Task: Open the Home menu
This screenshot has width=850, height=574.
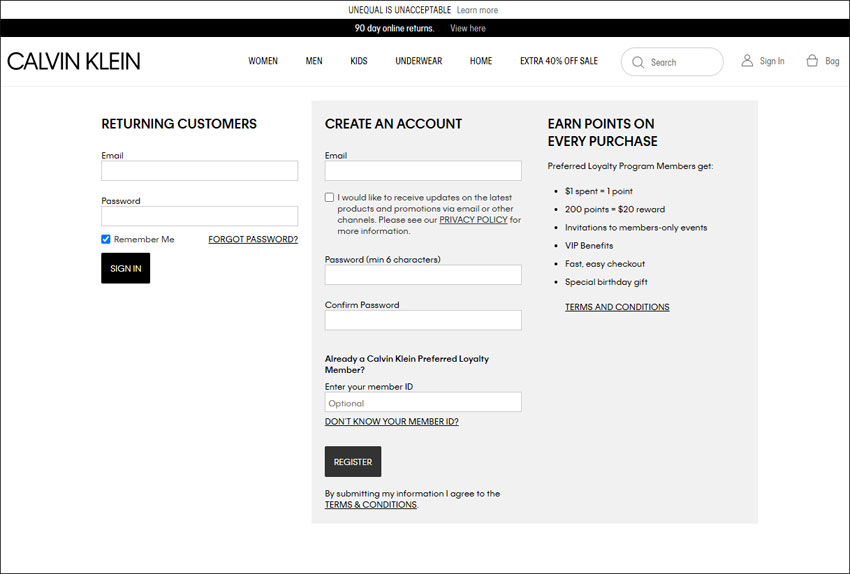Action: tap(481, 61)
